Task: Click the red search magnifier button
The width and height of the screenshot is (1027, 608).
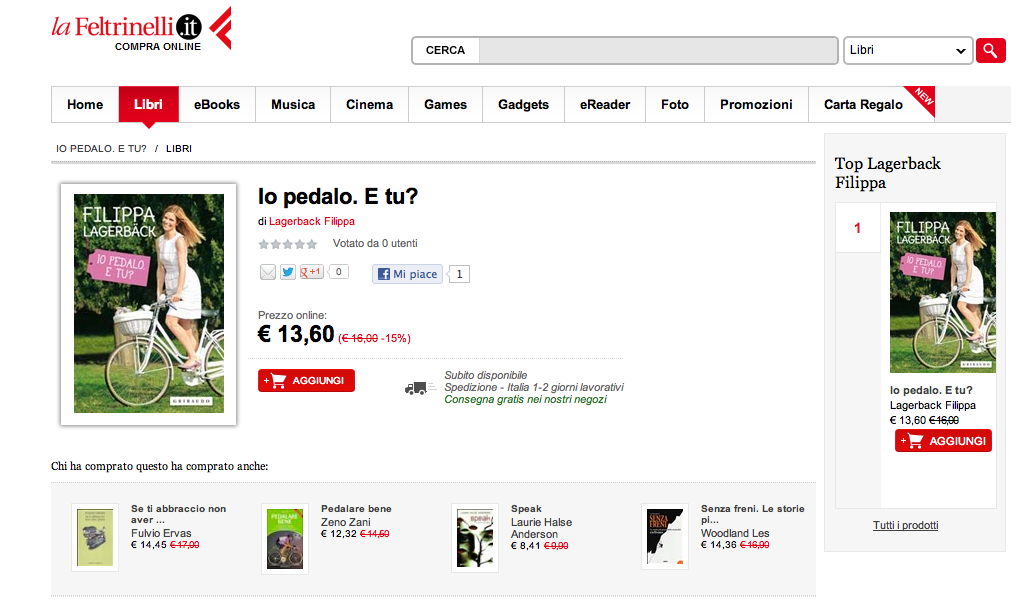Action: (990, 50)
